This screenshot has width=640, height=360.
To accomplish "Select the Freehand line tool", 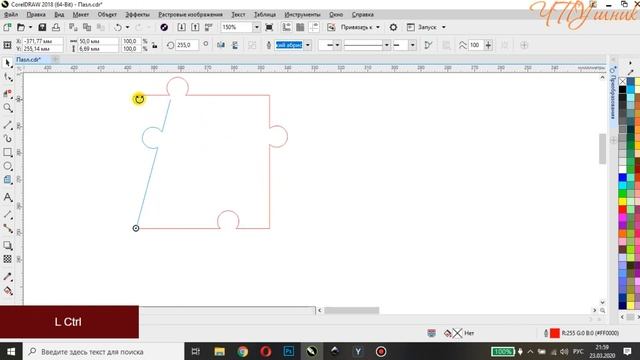I will (7, 125).
